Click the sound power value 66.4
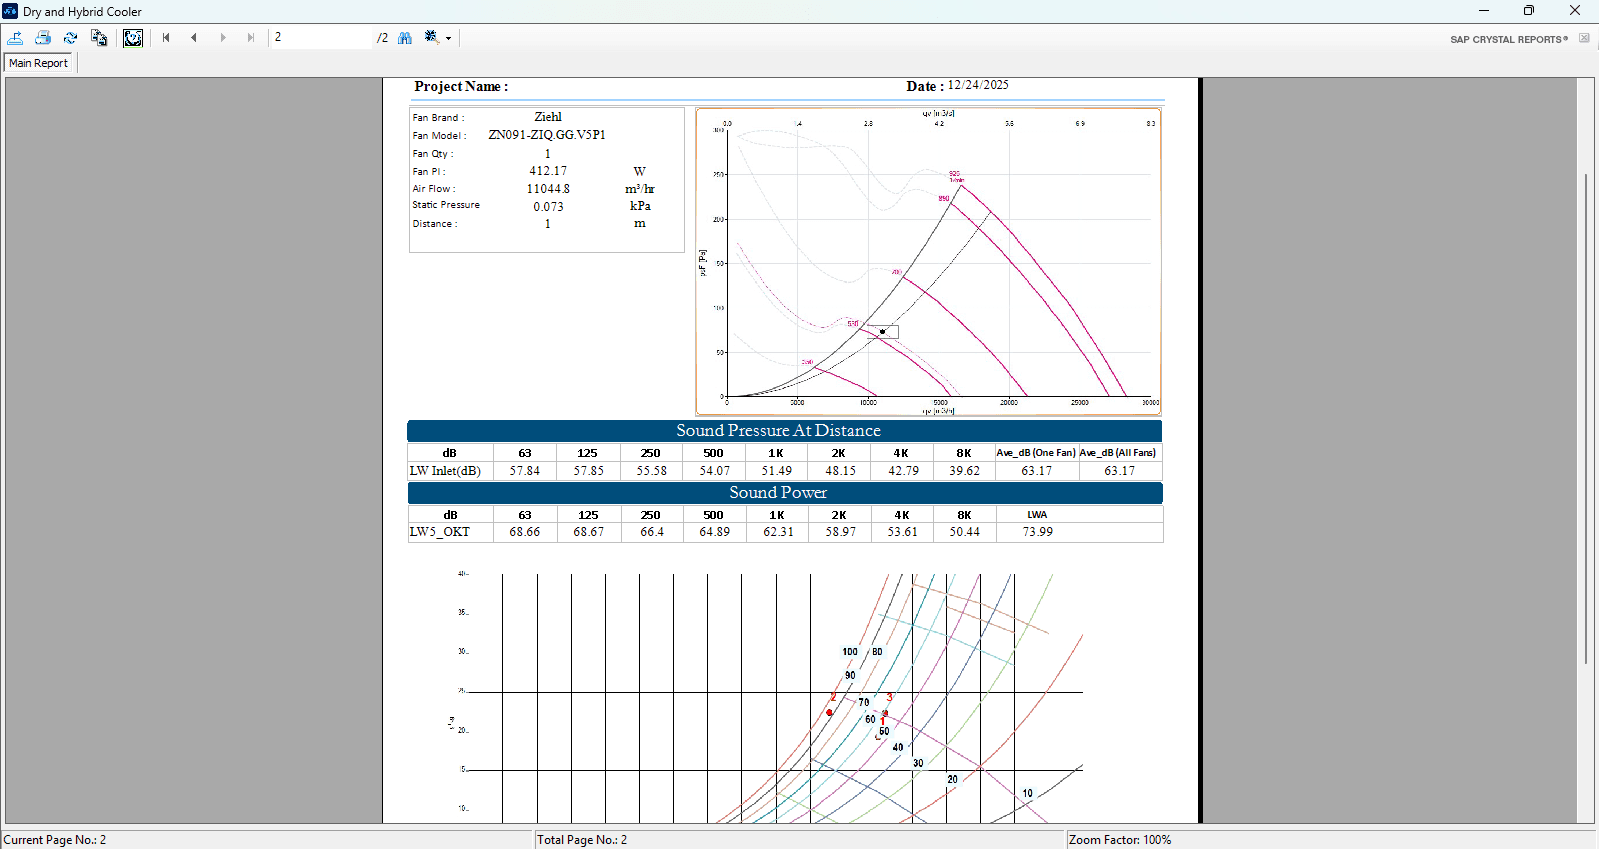Image resolution: width=1599 pixels, height=849 pixels. [652, 532]
